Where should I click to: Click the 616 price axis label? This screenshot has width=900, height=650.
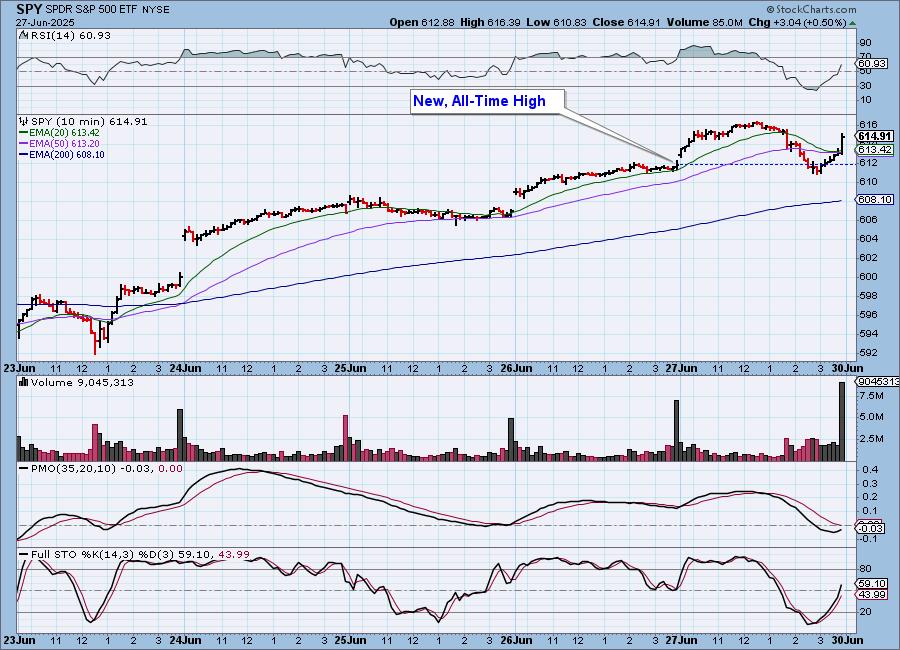pyautogui.click(x=868, y=125)
